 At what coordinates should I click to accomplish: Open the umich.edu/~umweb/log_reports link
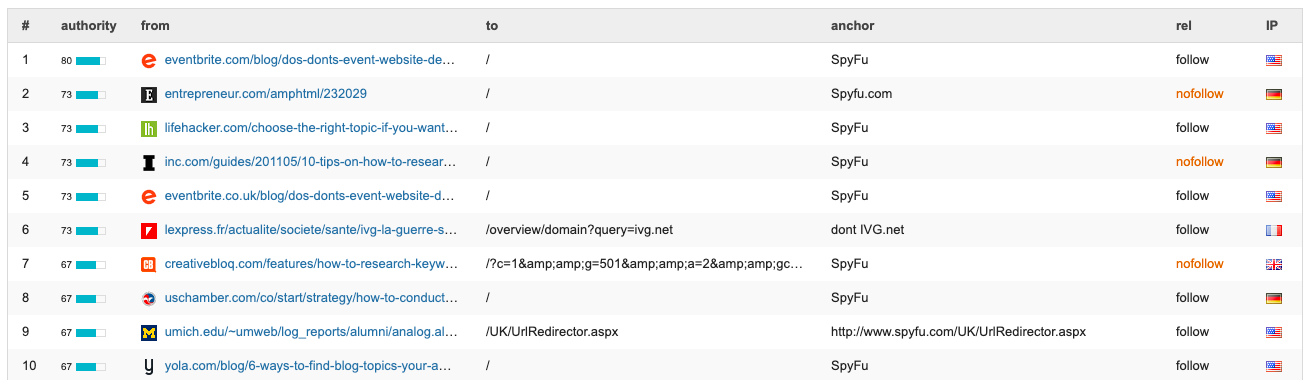tap(311, 332)
